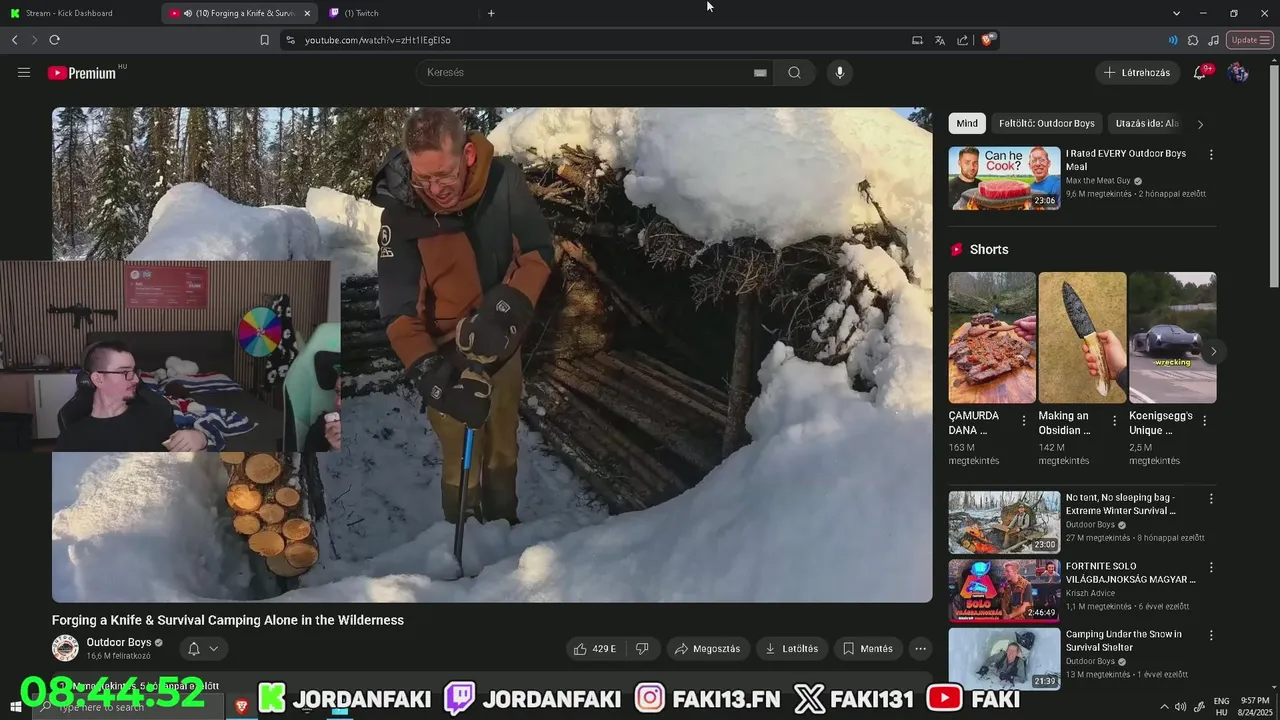Open the browser tab search chevron
This screenshot has width=1280, height=720.
pyautogui.click(x=1176, y=13)
